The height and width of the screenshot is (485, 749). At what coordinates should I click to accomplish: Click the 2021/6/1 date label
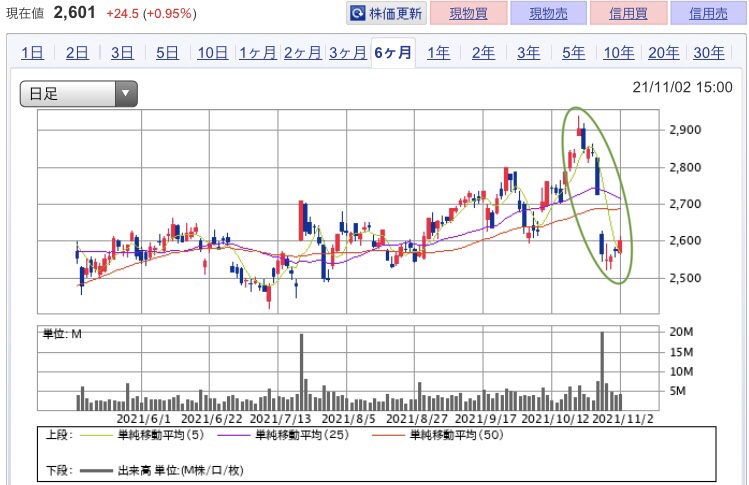(x=143, y=419)
